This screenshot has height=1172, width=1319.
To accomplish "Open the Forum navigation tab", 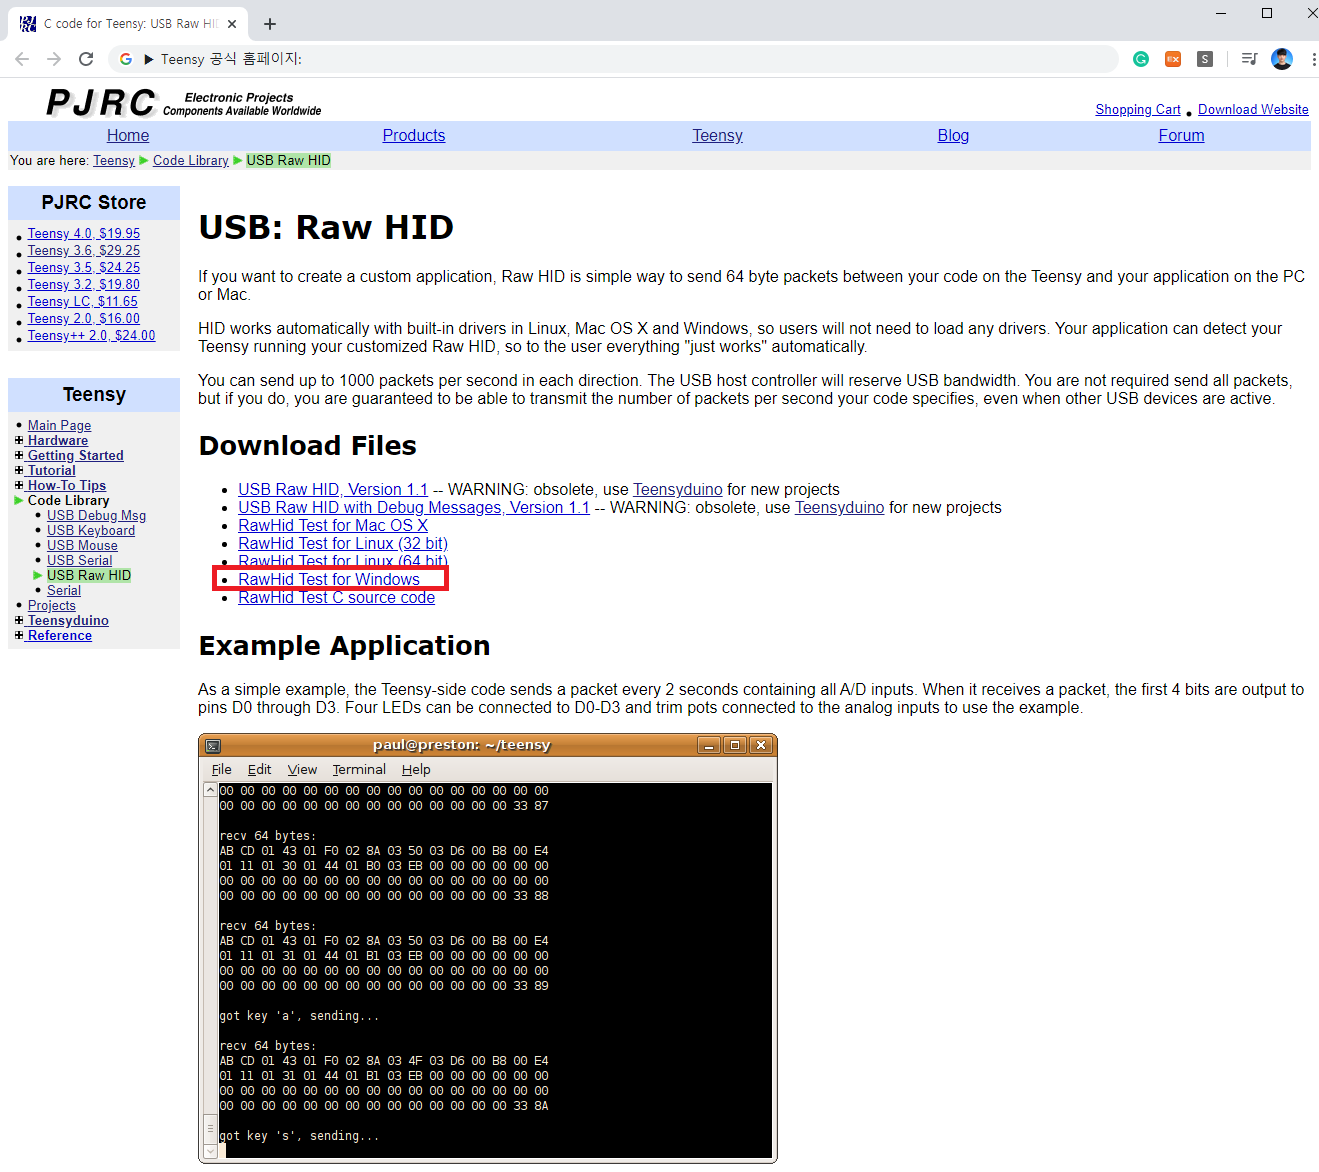I will [x=1181, y=135].
